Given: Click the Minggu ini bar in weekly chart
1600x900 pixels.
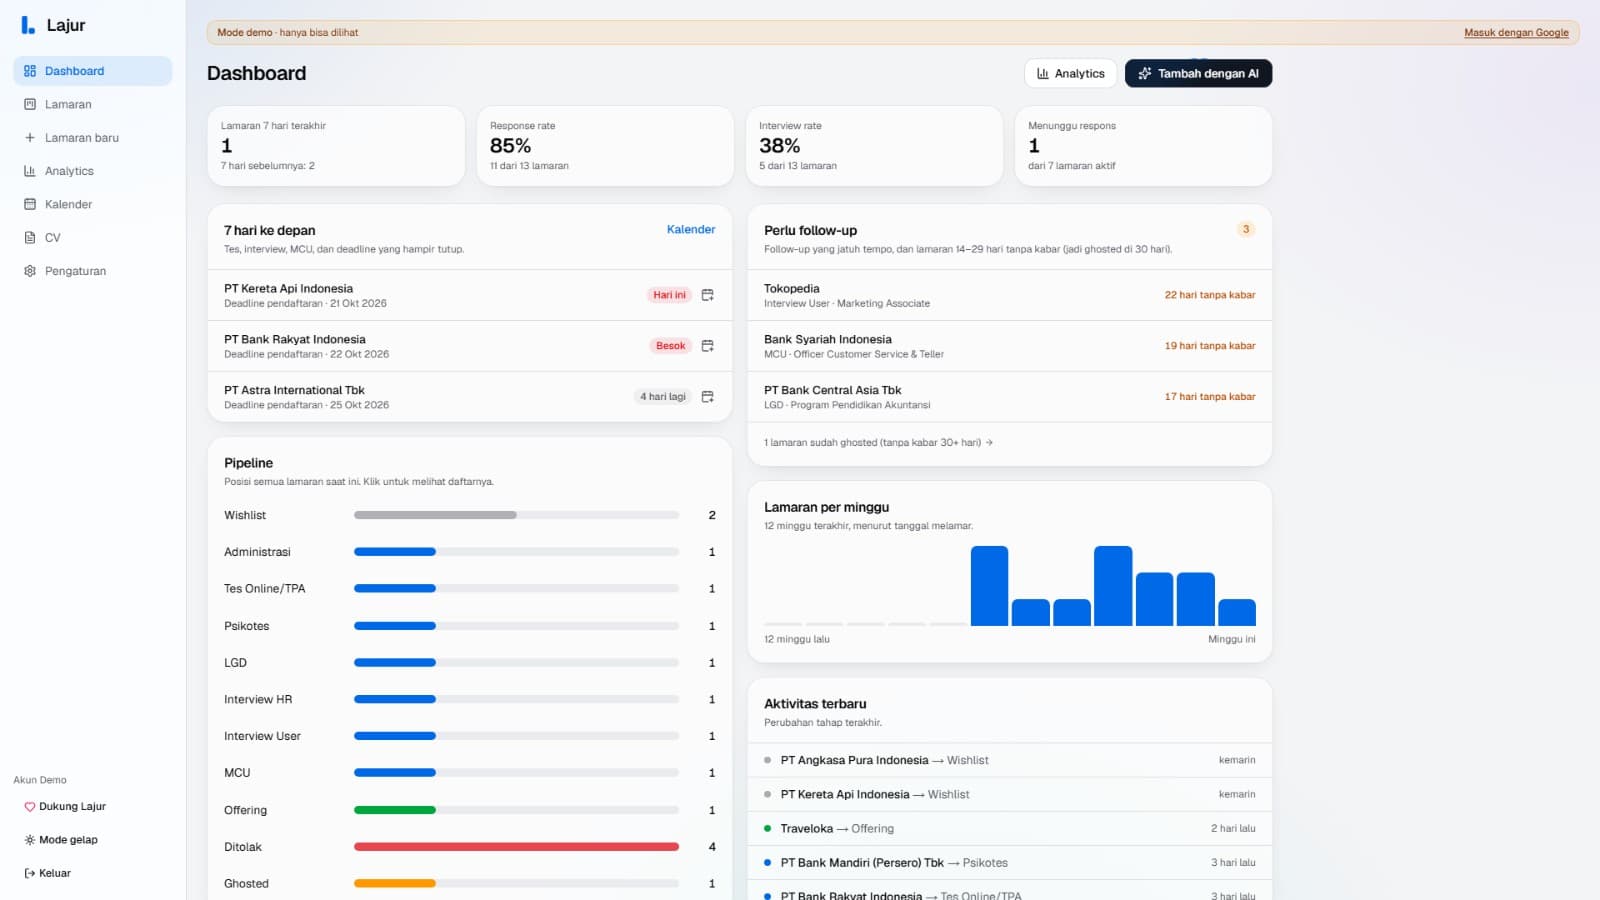Looking at the screenshot, I should [x=1237, y=612].
